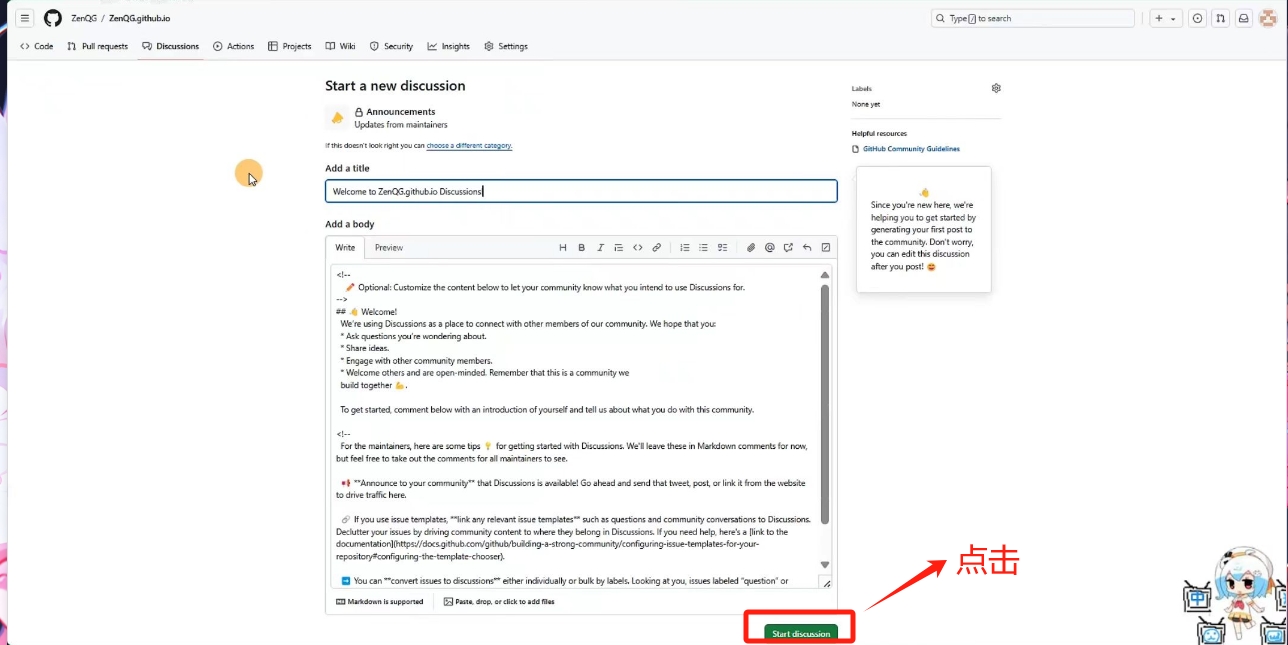This screenshot has height=645, width=1288.
Task: Click the discussion title input field
Action: tap(581, 191)
